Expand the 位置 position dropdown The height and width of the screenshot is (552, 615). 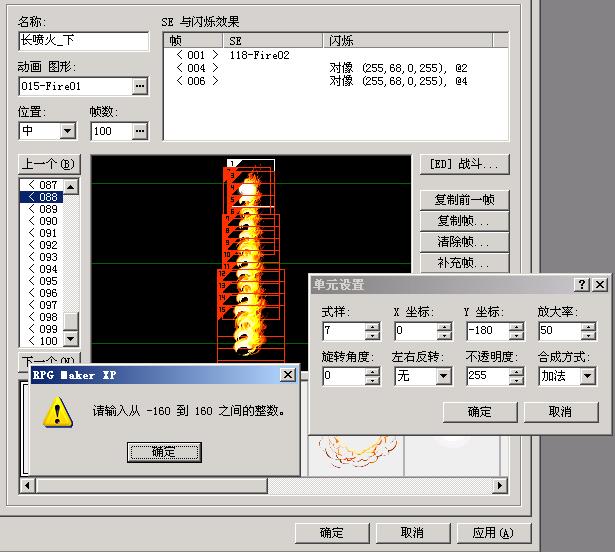pyautogui.click(x=67, y=131)
